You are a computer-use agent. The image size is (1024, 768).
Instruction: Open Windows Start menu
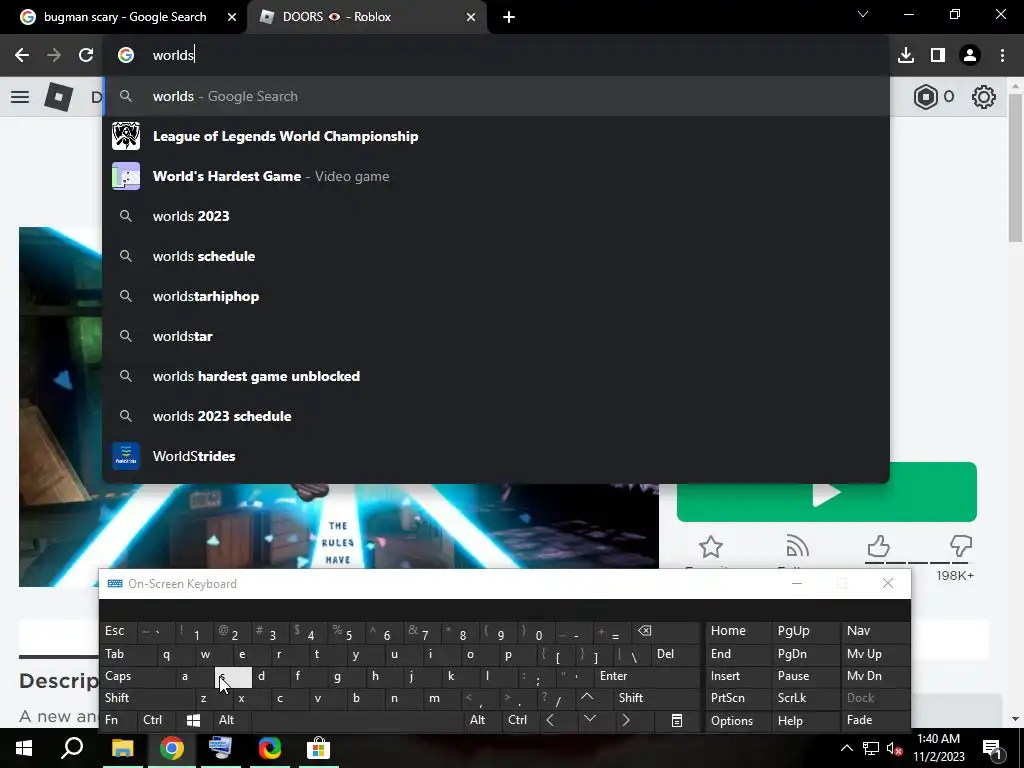coord(24,748)
